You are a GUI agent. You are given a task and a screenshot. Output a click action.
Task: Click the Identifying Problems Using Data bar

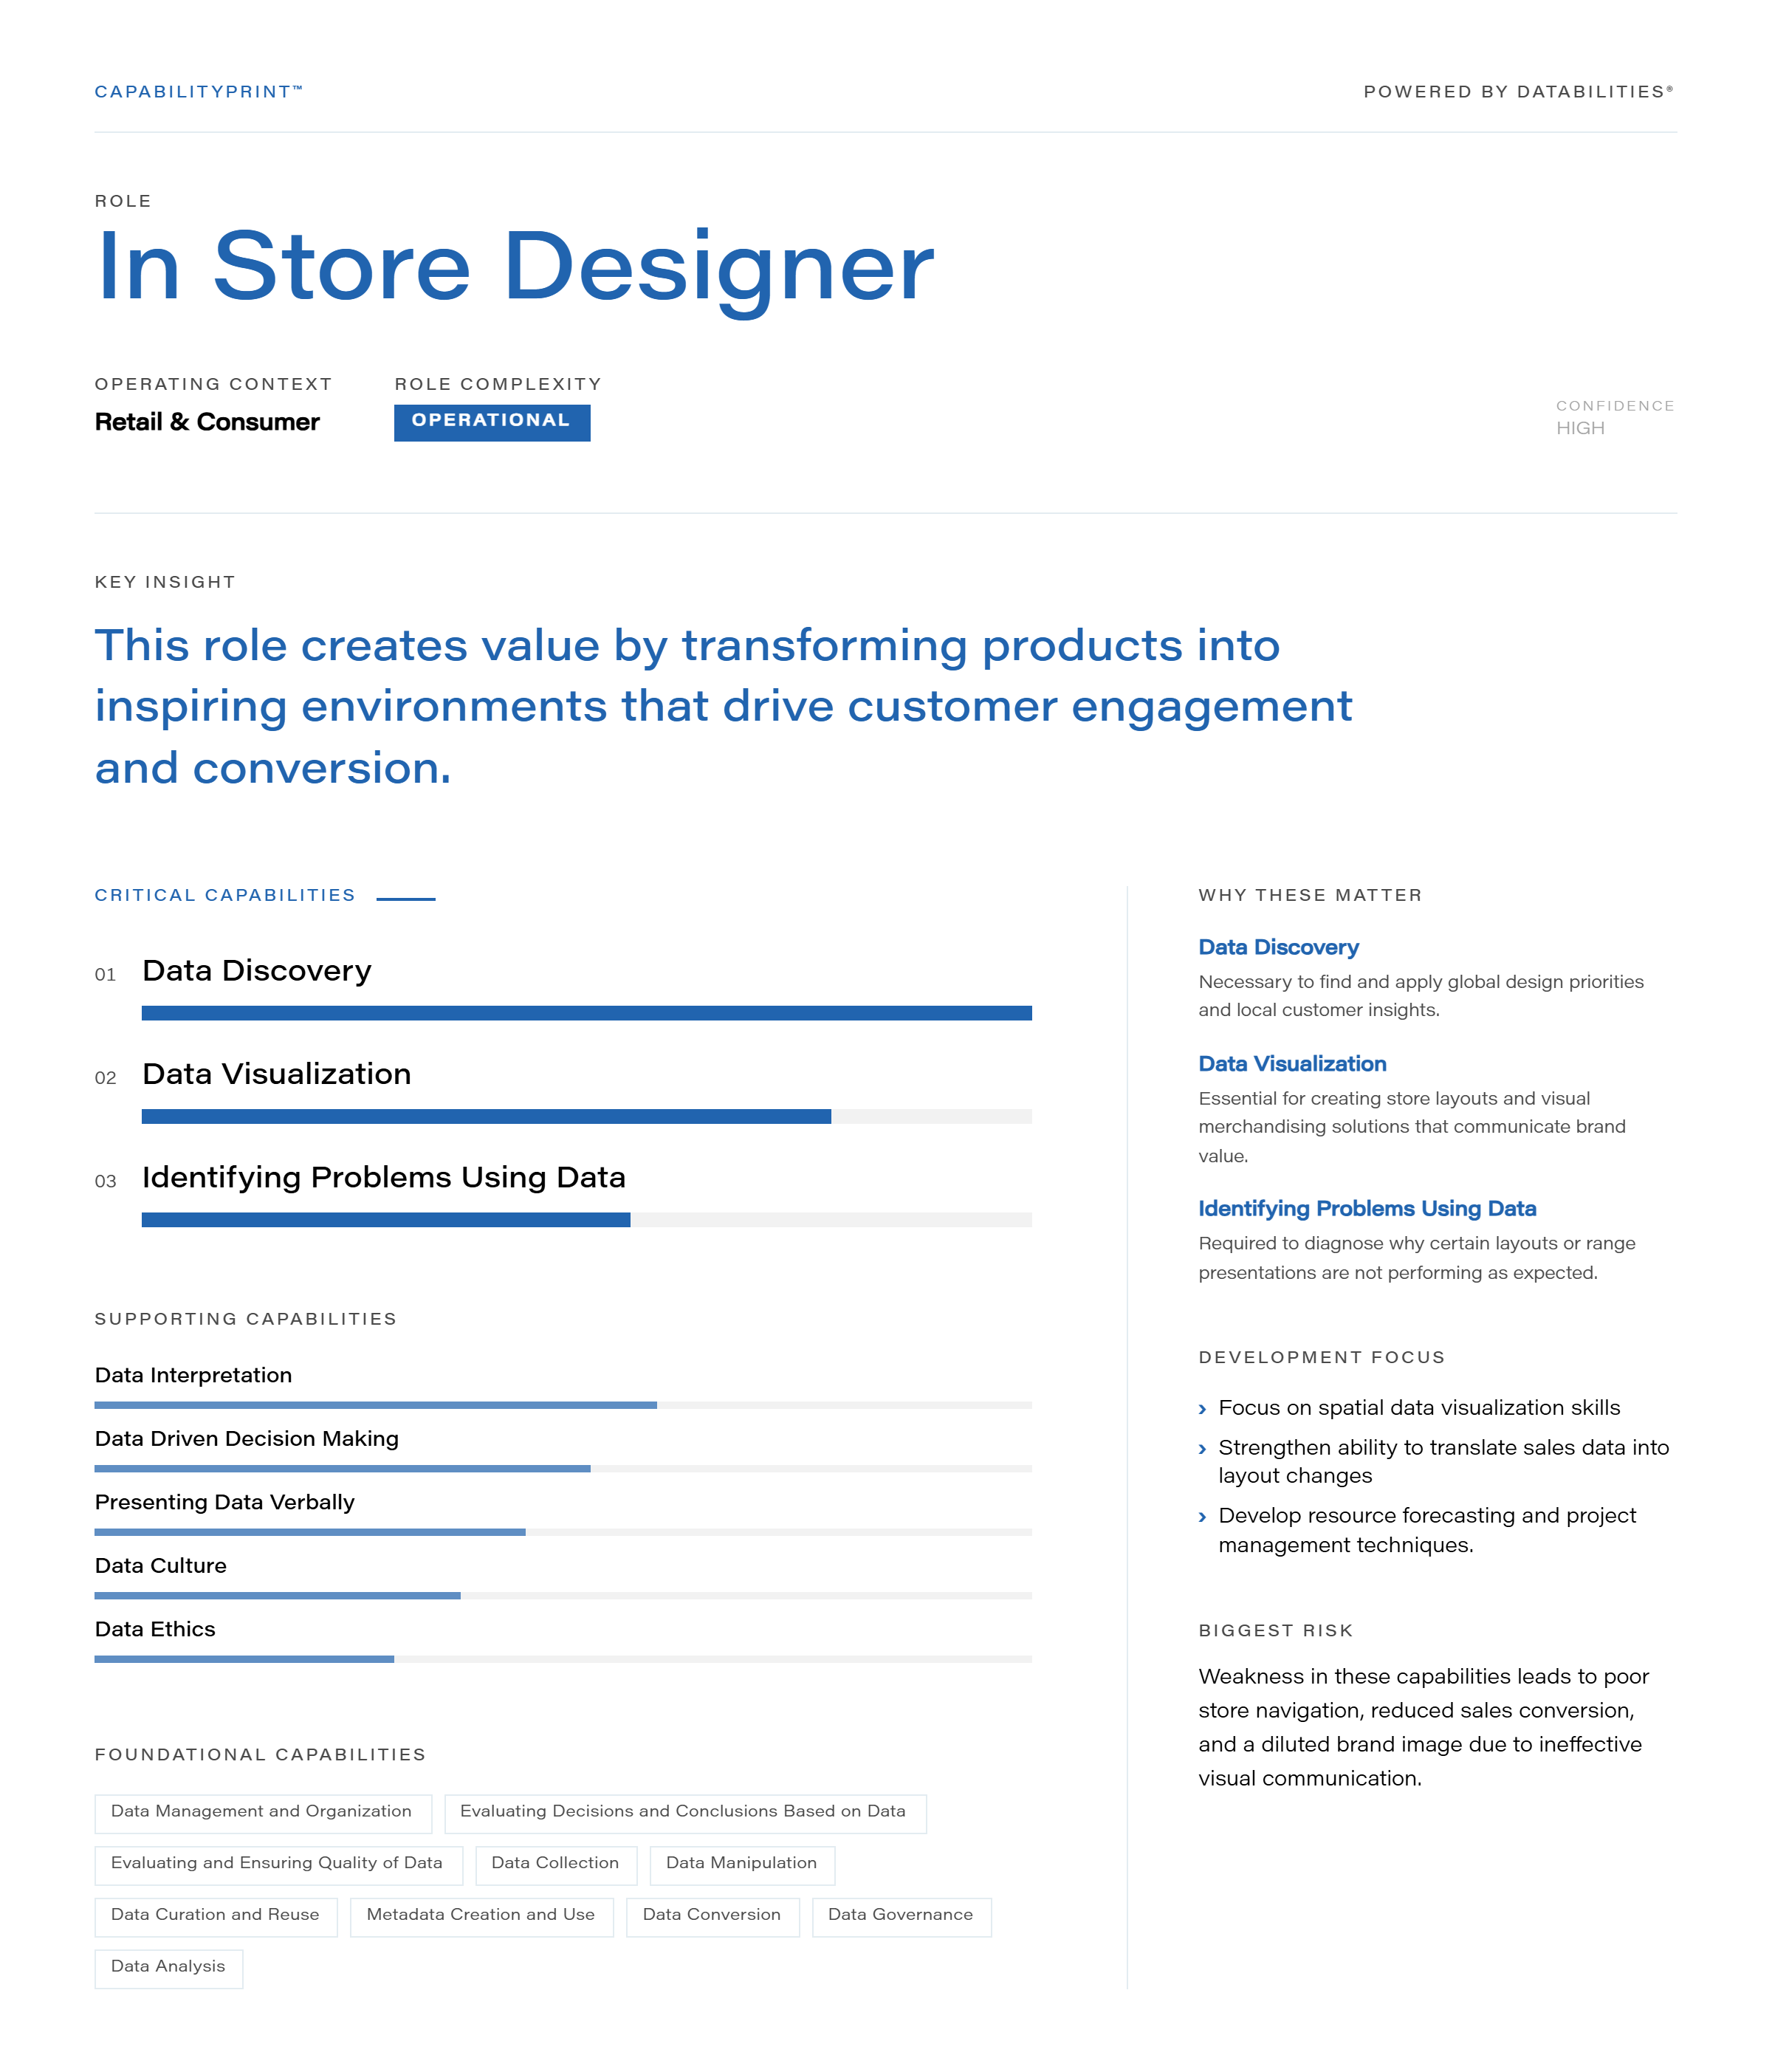click(x=586, y=1219)
